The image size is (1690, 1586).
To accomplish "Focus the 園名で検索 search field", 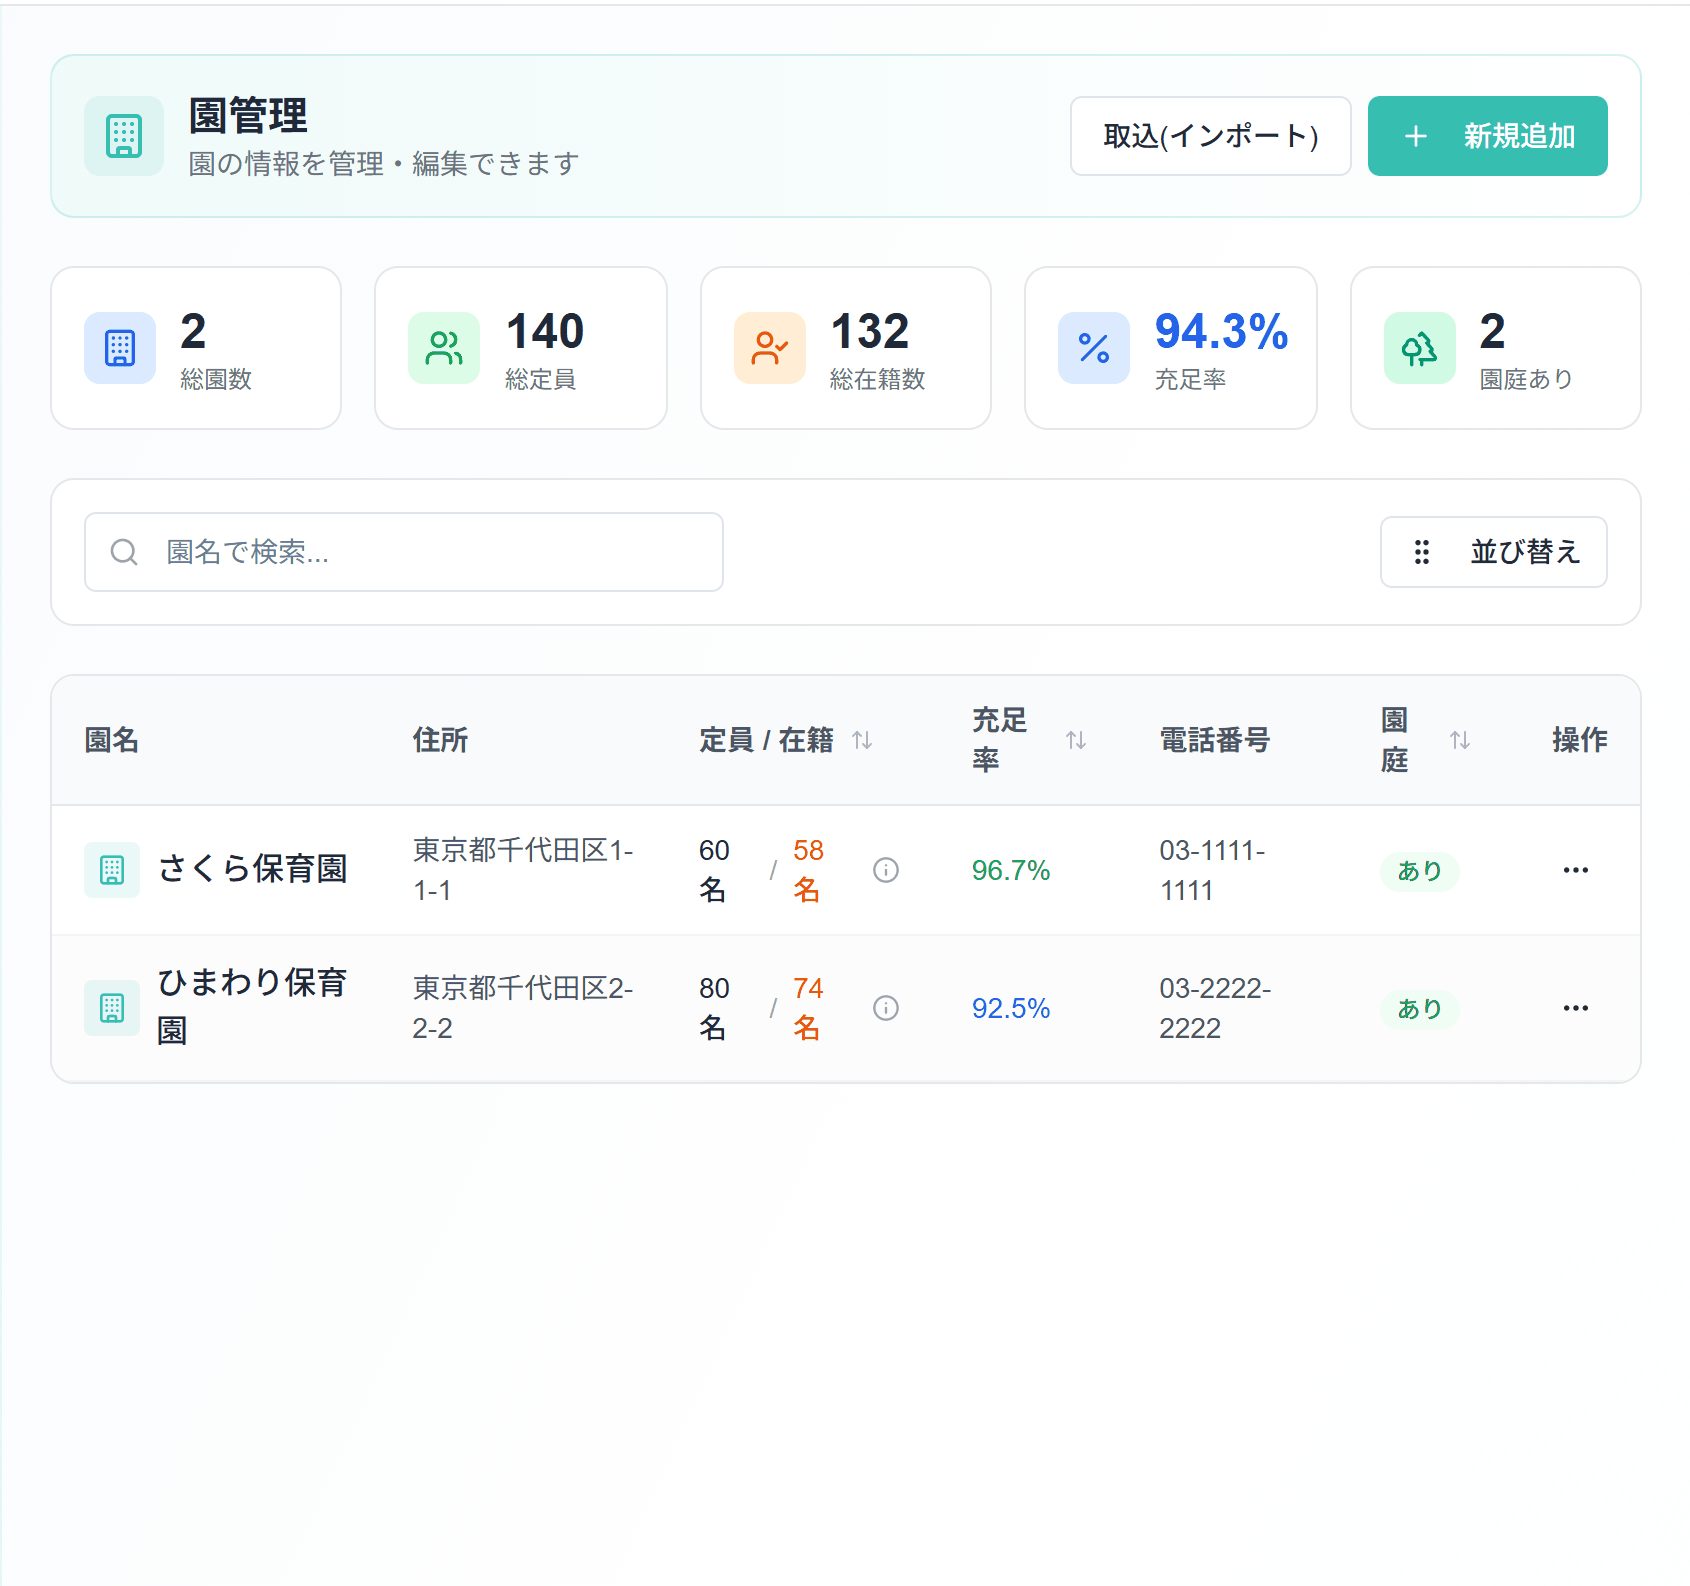I will click(404, 552).
